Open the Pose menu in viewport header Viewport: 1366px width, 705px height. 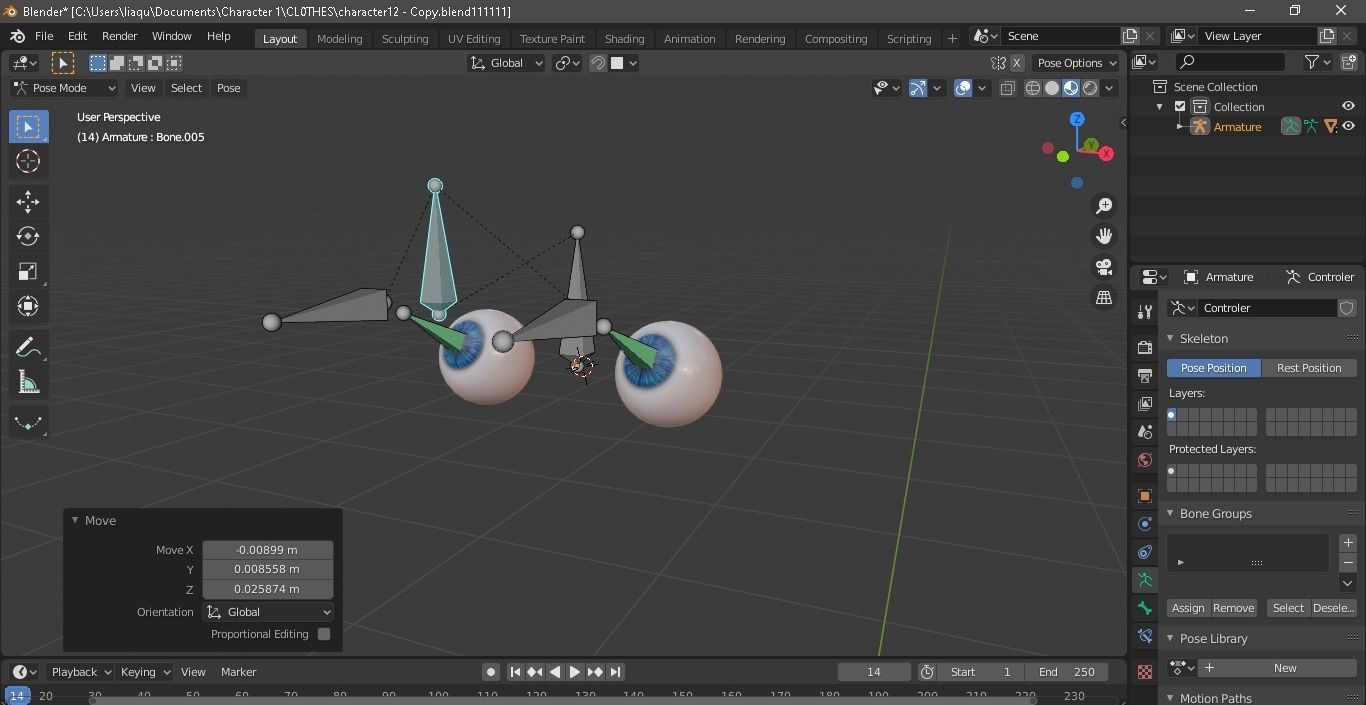pos(228,88)
